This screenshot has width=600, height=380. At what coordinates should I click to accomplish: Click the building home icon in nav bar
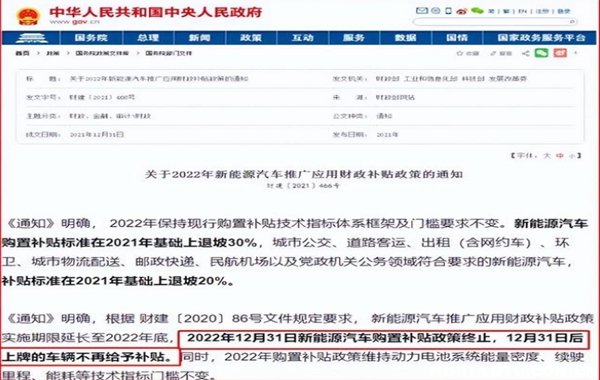(x=32, y=38)
